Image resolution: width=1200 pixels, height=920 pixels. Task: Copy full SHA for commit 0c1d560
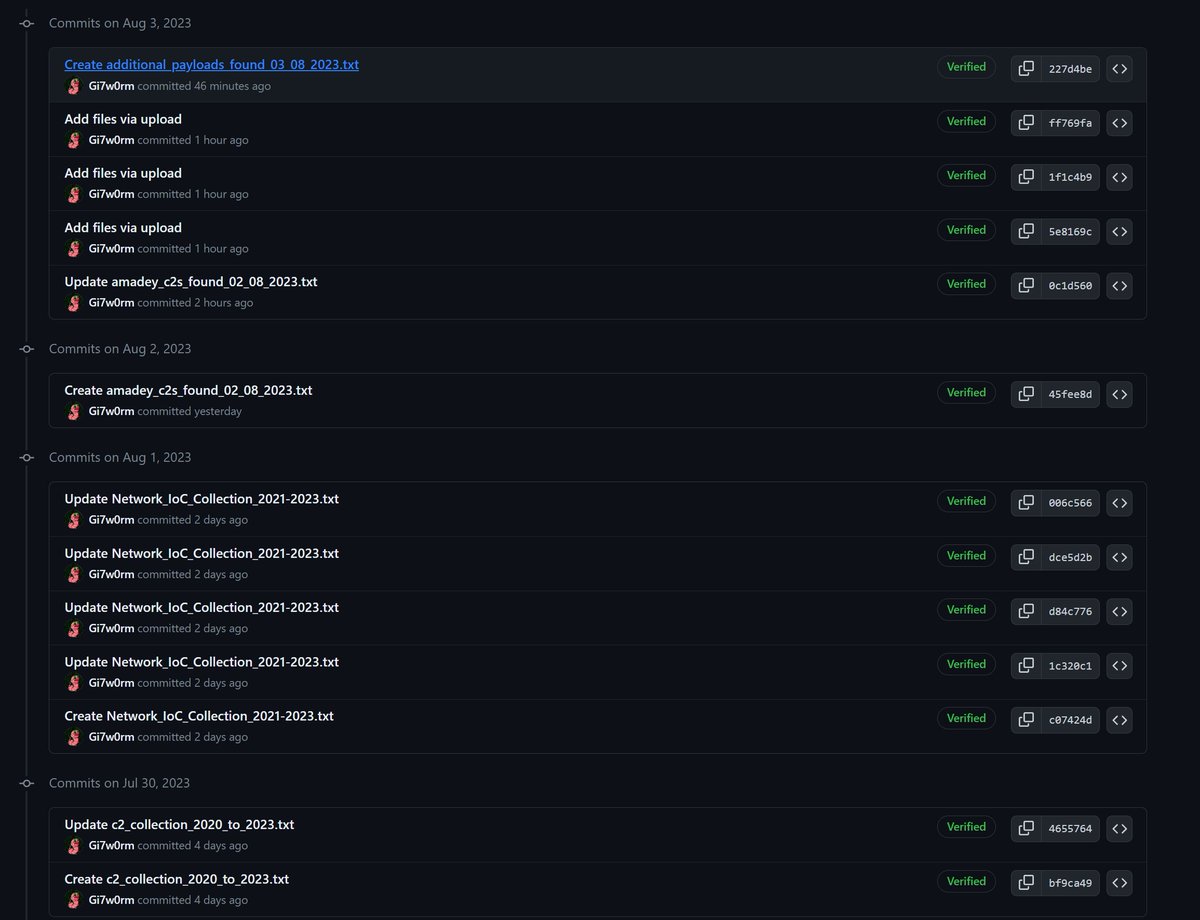coord(1026,286)
